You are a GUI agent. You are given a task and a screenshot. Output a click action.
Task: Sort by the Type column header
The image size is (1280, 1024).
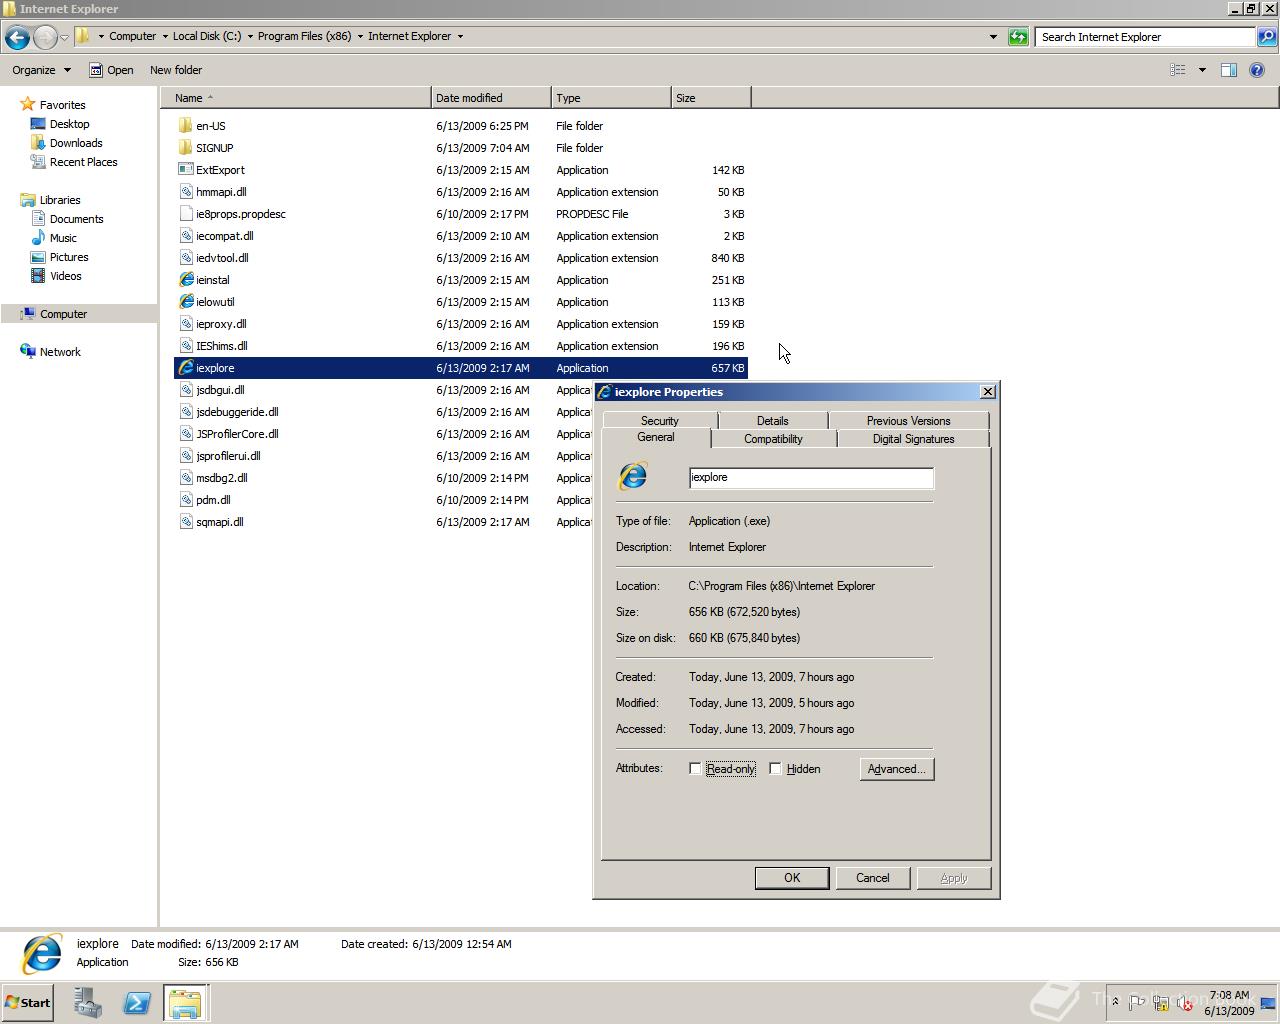click(x=611, y=98)
